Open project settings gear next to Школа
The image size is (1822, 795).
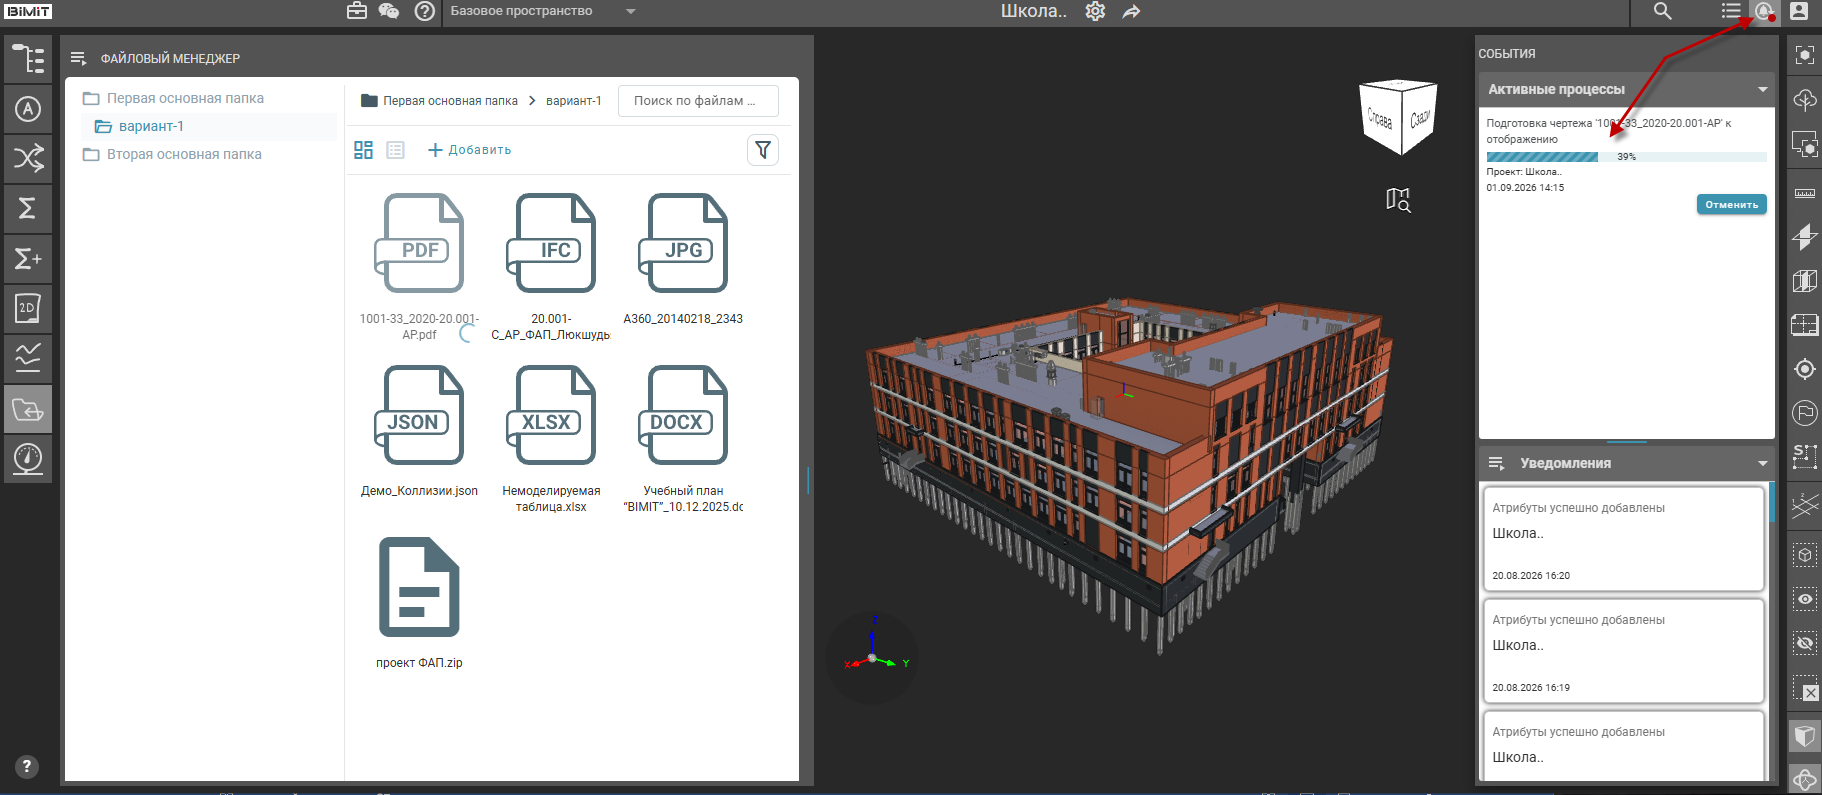1096,11
